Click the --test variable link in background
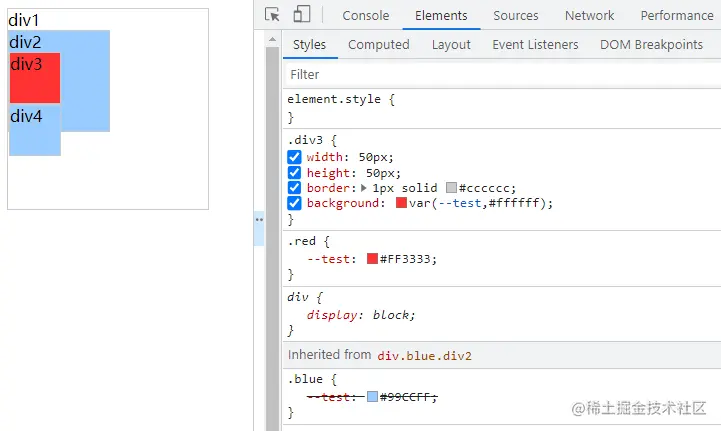This screenshot has height=431, width=721. coord(460,203)
